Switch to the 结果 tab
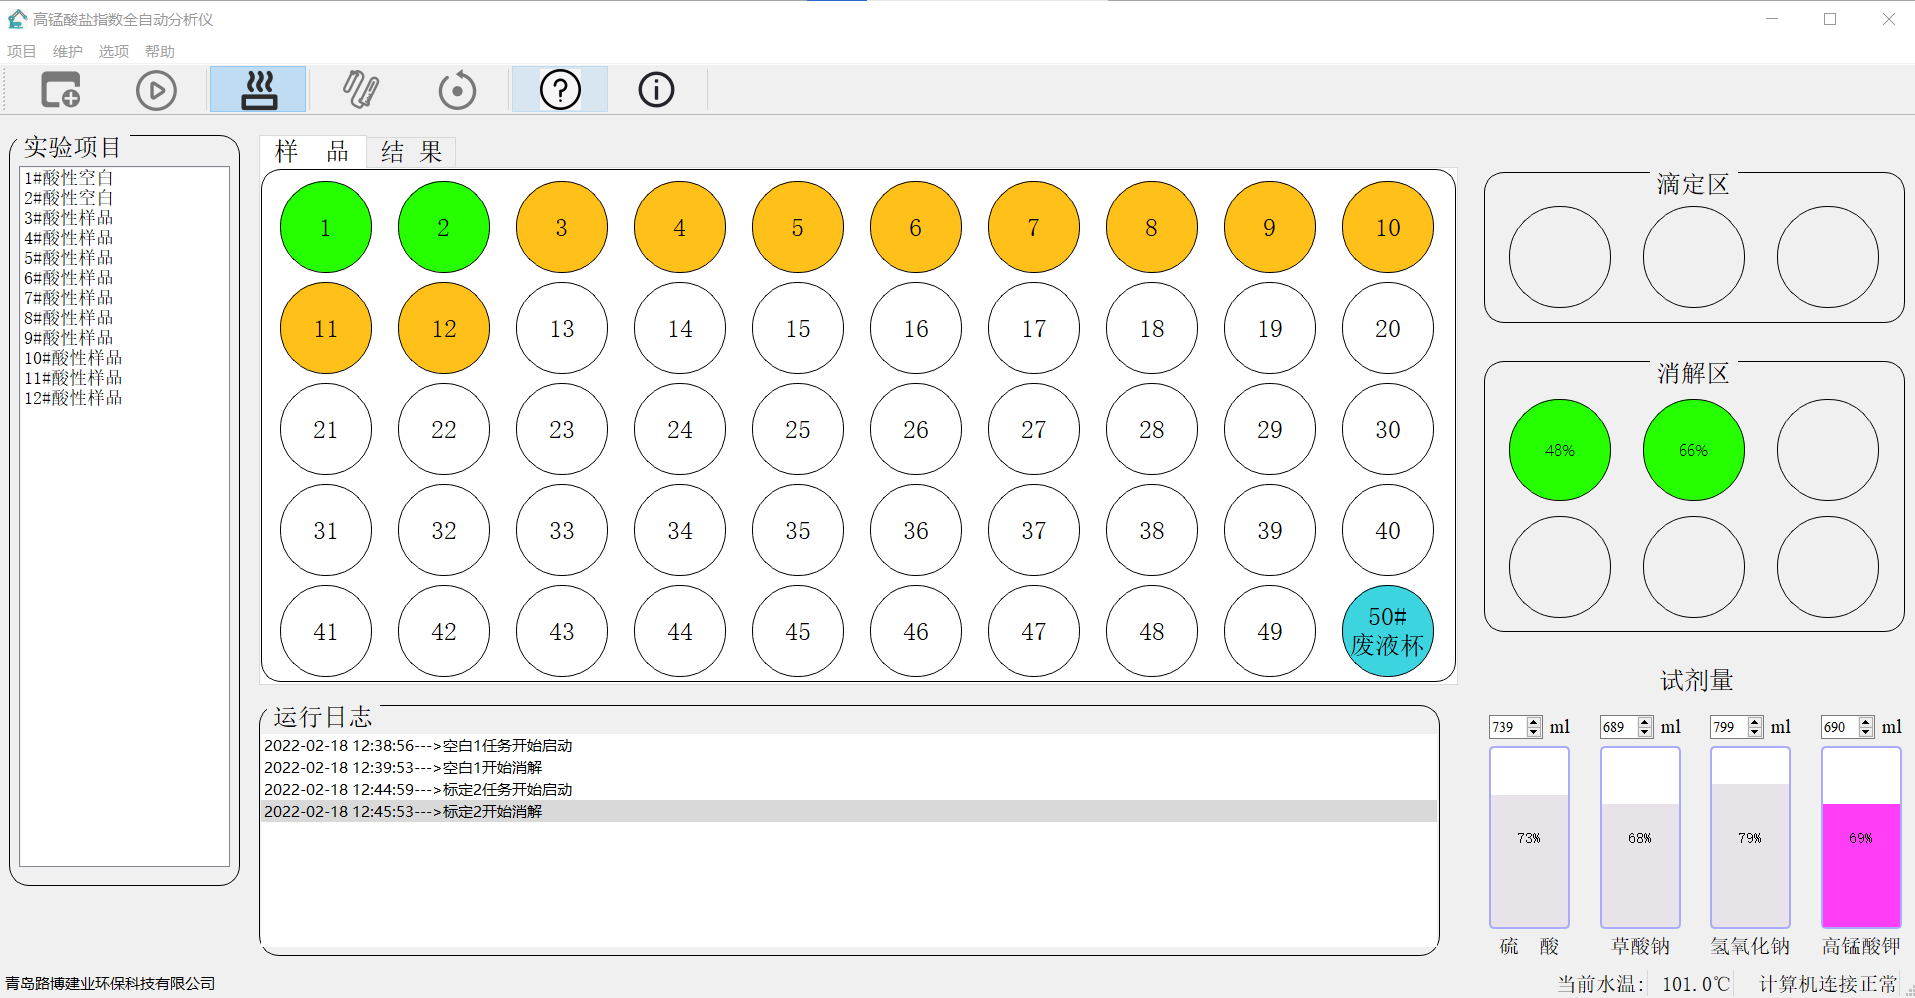 pyautogui.click(x=411, y=152)
